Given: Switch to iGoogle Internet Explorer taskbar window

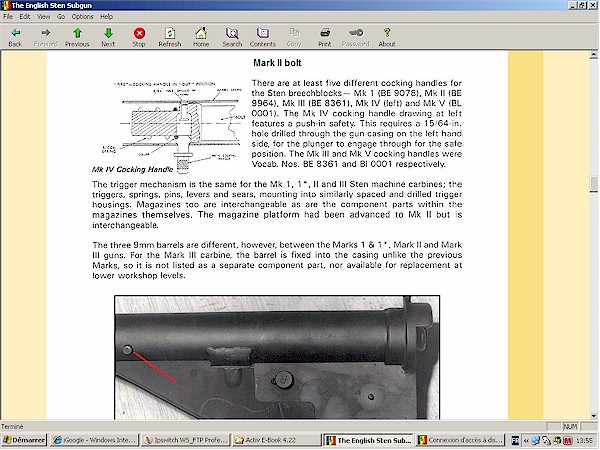Looking at the screenshot, I should [95, 440].
